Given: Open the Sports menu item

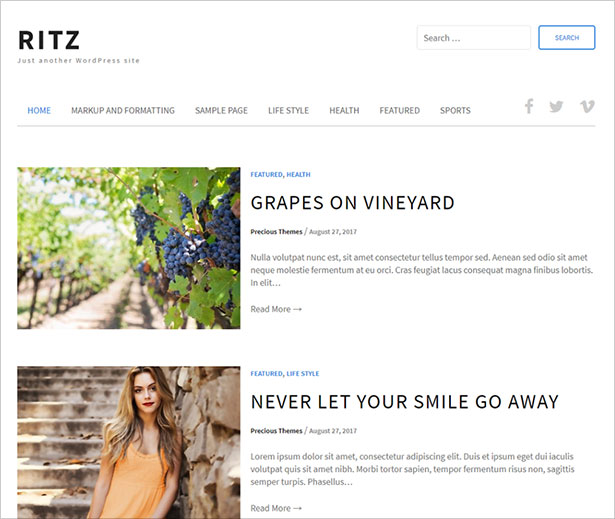Looking at the screenshot, I should pos(455,111).
